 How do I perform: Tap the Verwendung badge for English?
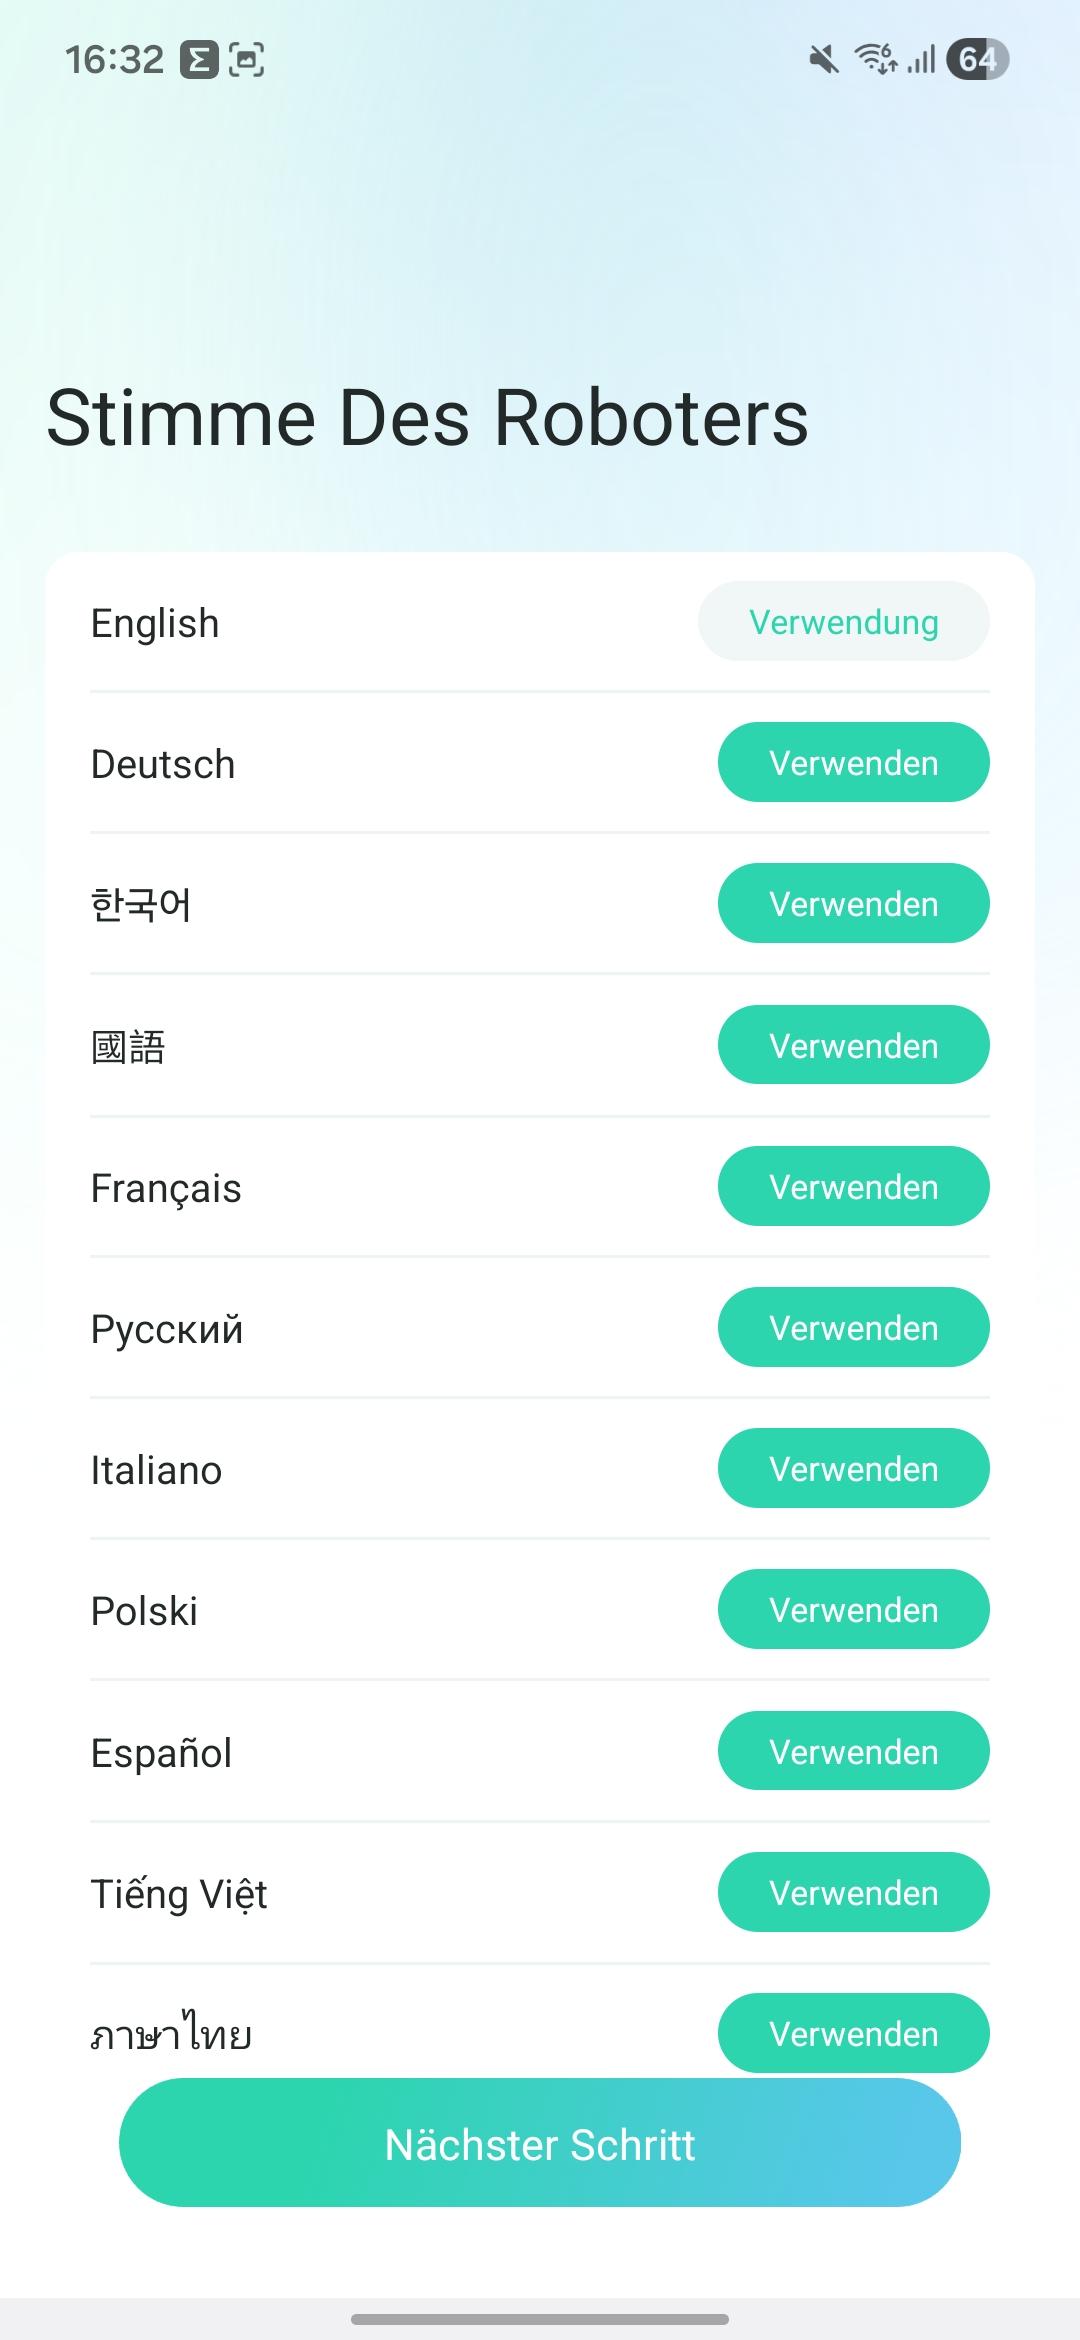coord(843,622)
